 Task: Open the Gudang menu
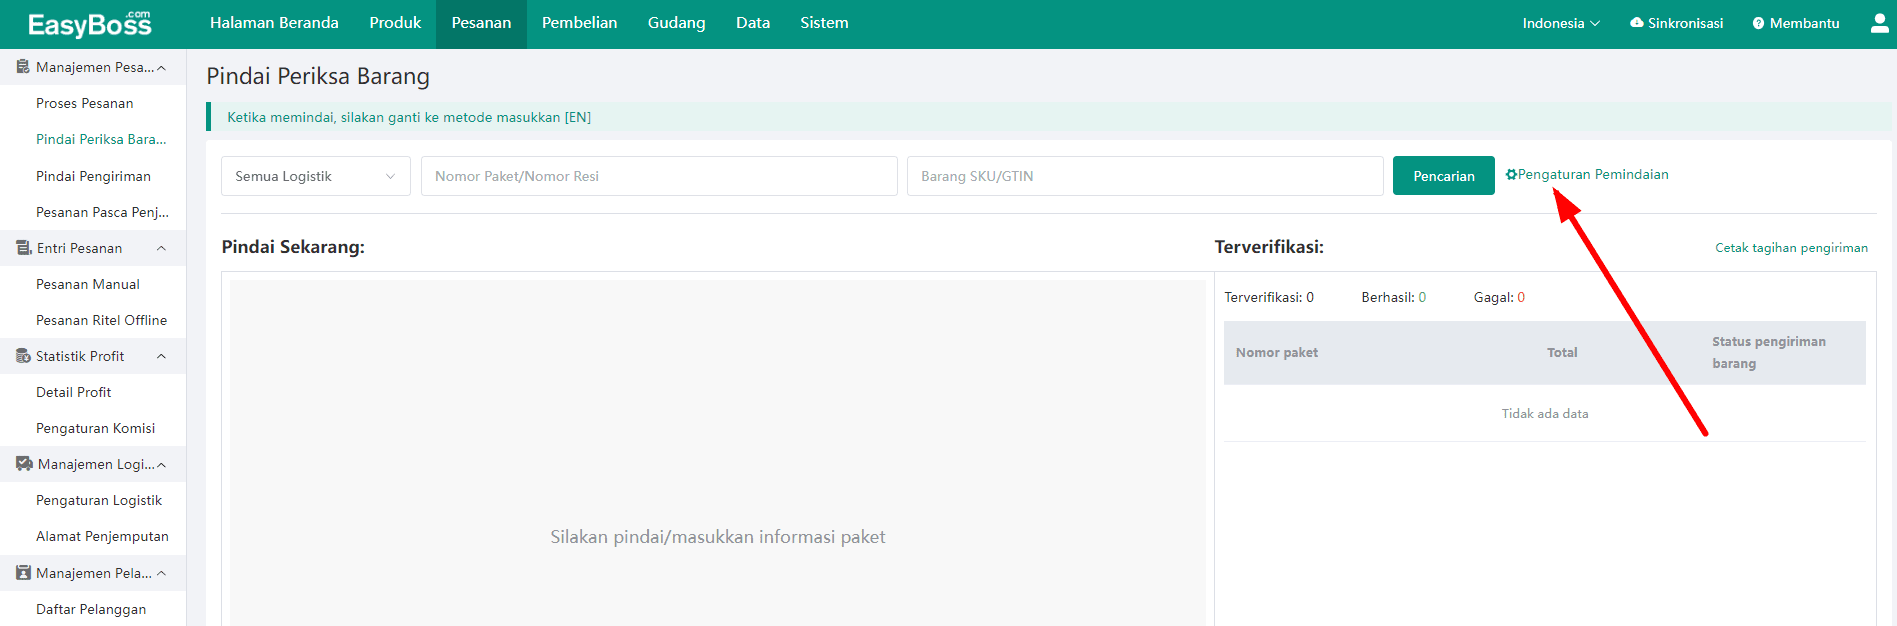pyautogui.click(x=676, y=23)
